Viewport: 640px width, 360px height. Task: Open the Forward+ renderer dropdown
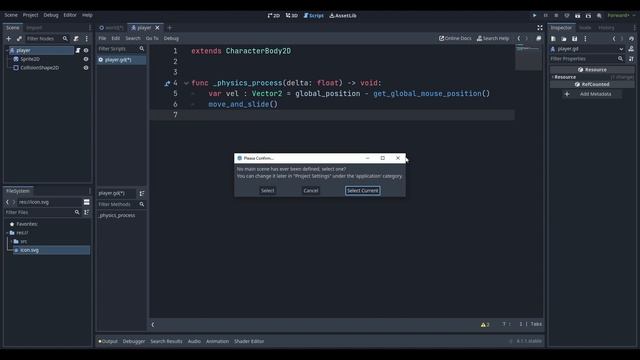point(621,16)
